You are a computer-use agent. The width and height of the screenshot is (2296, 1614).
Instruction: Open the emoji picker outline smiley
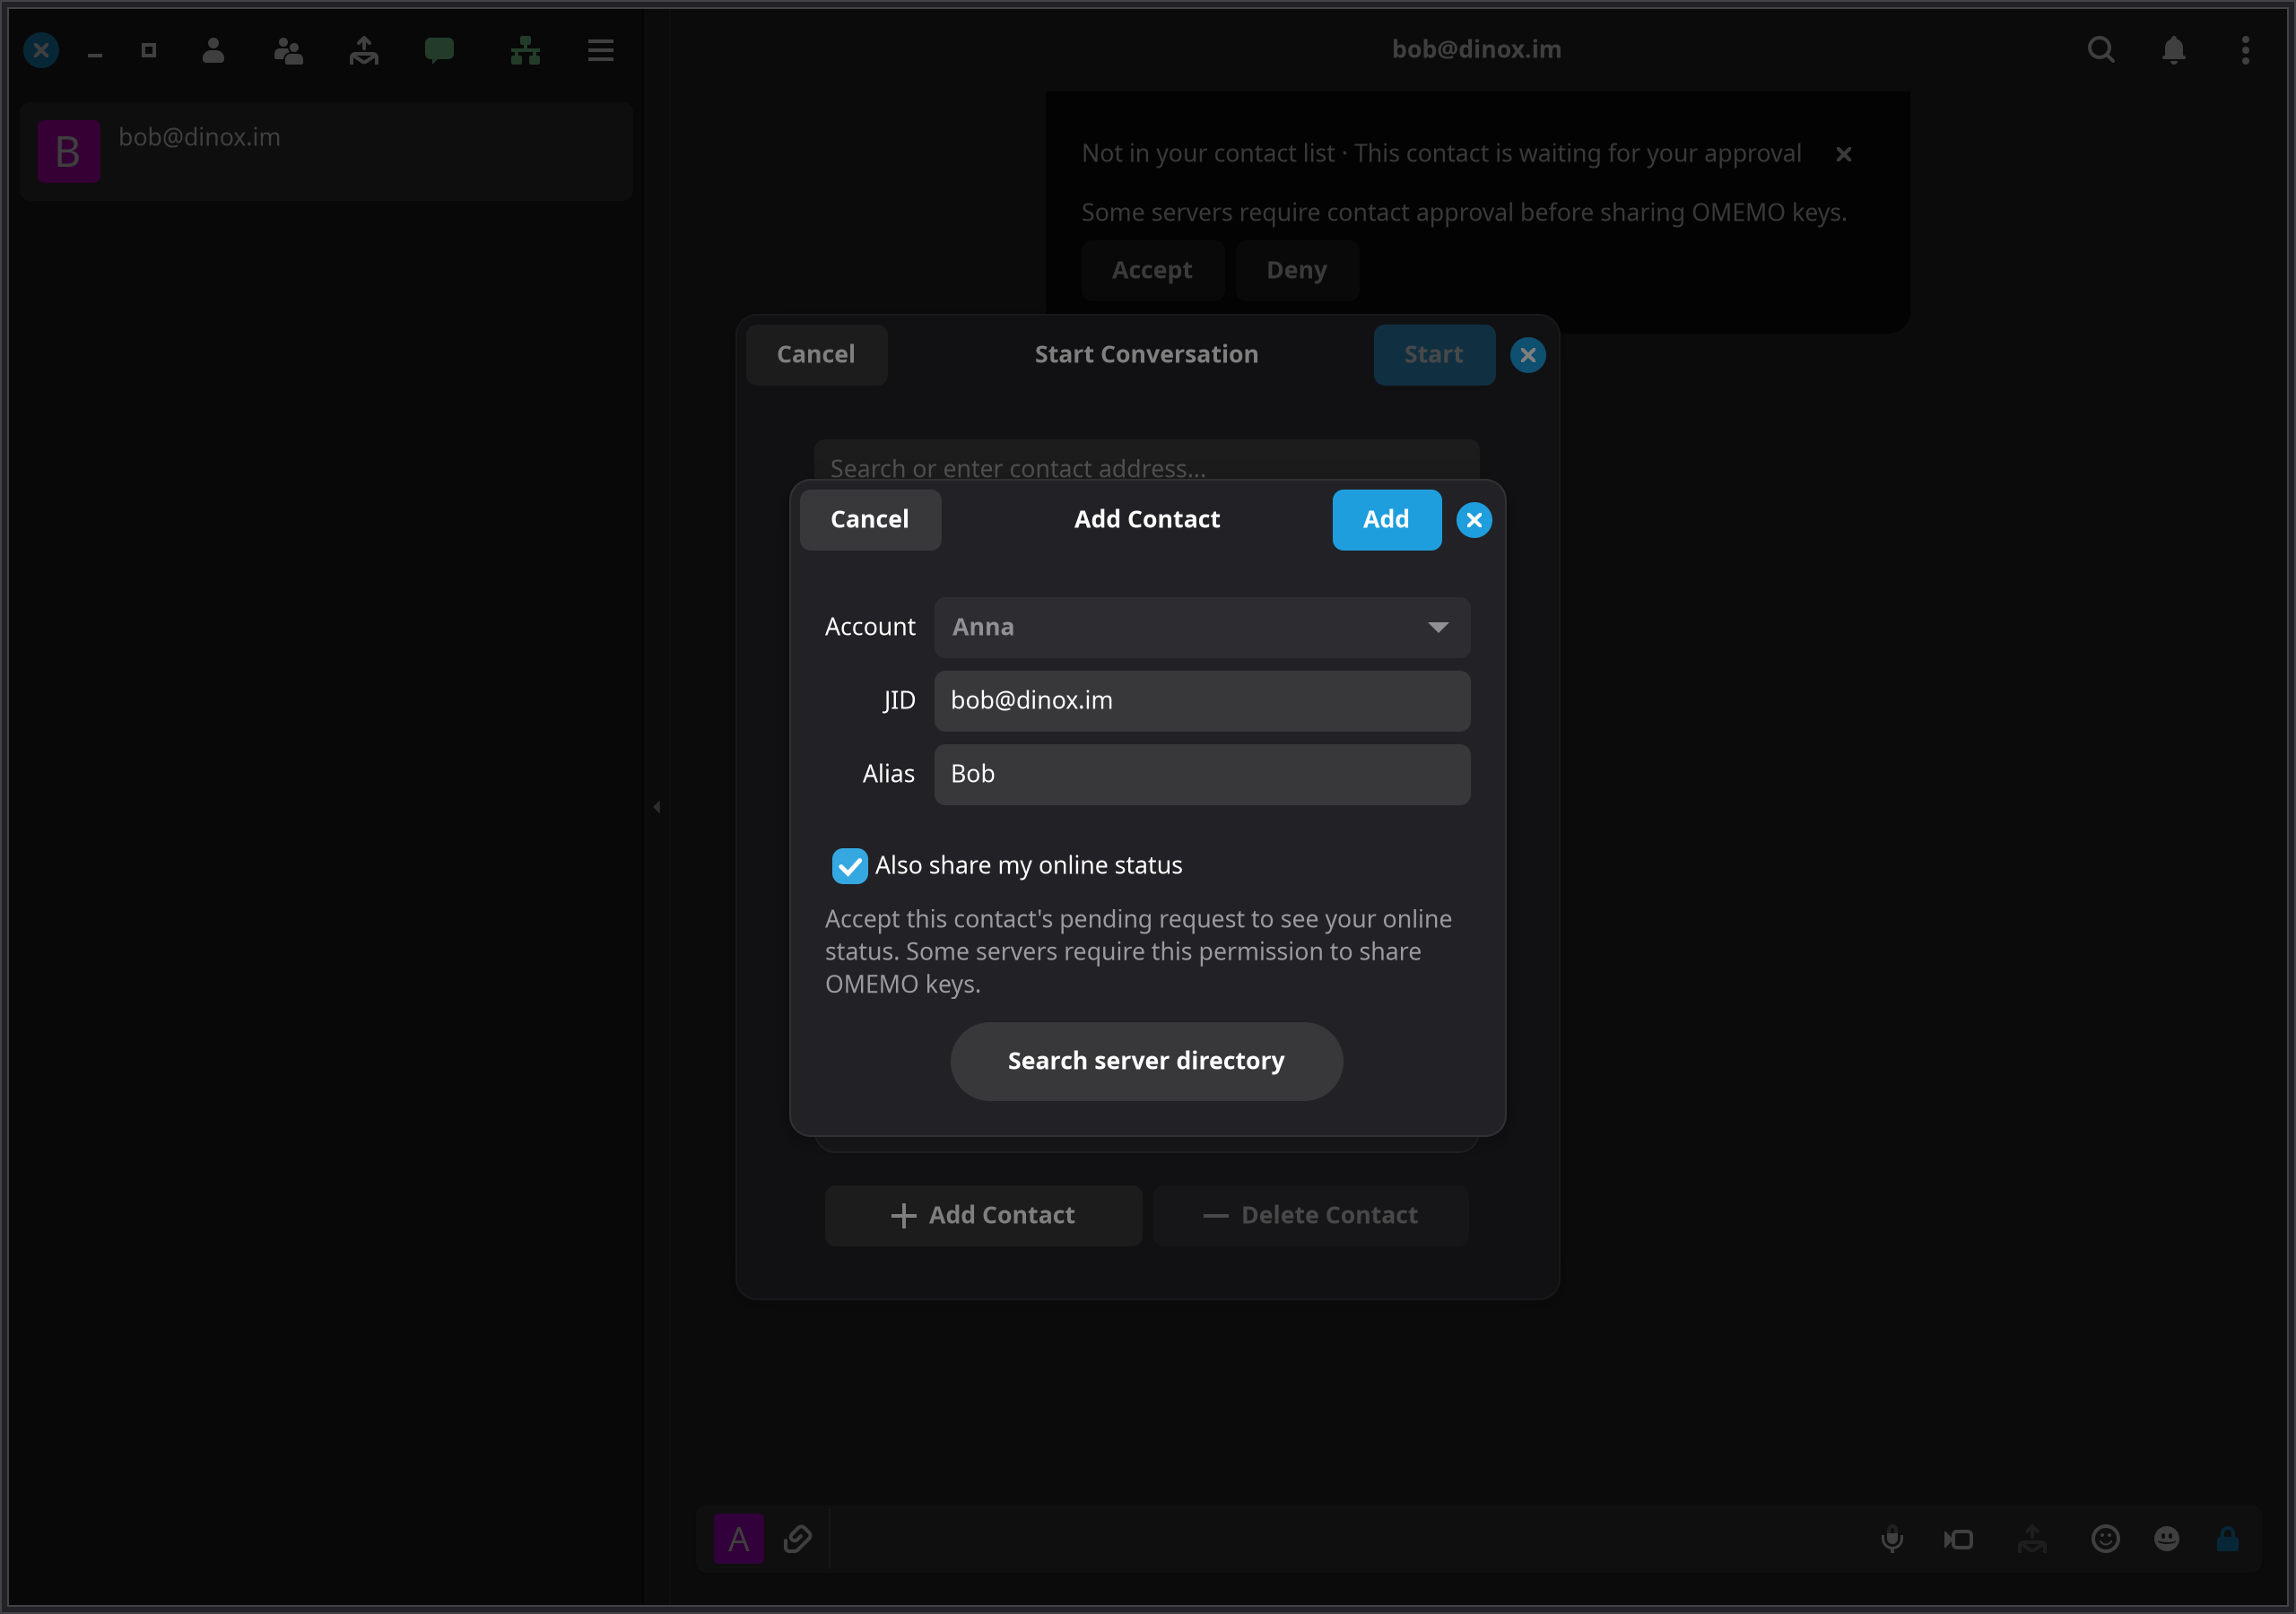(x=2105, y=1538)
